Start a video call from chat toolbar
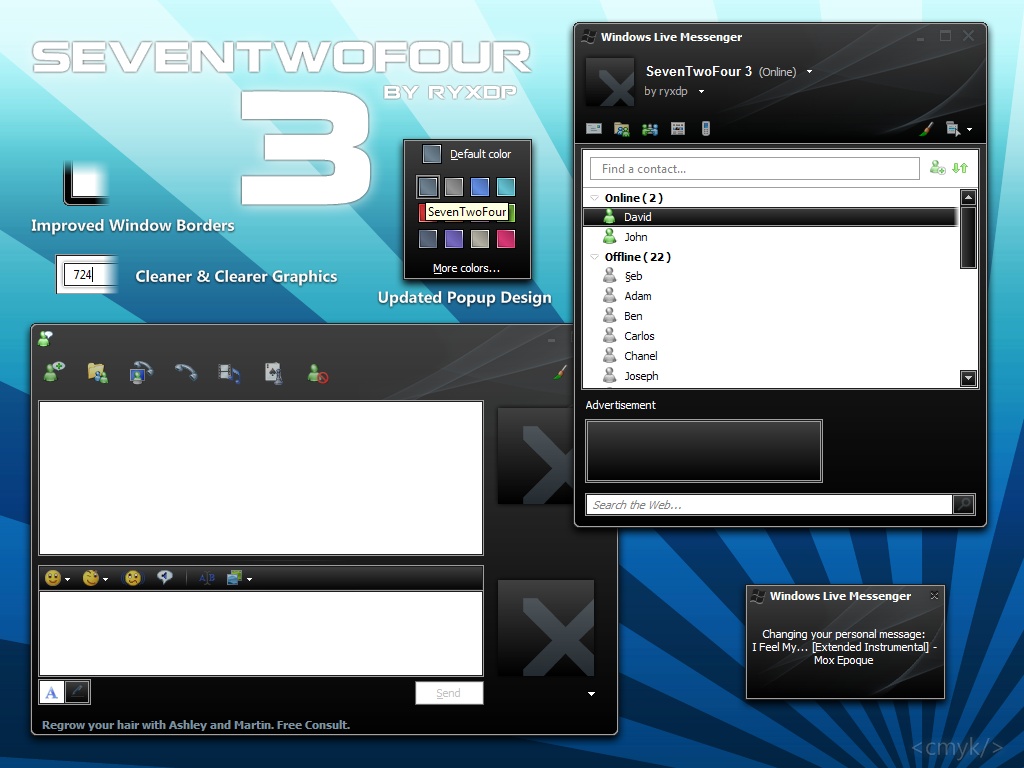The width and height of the screenshot is (1024, 768). click(x=141, y=373)
